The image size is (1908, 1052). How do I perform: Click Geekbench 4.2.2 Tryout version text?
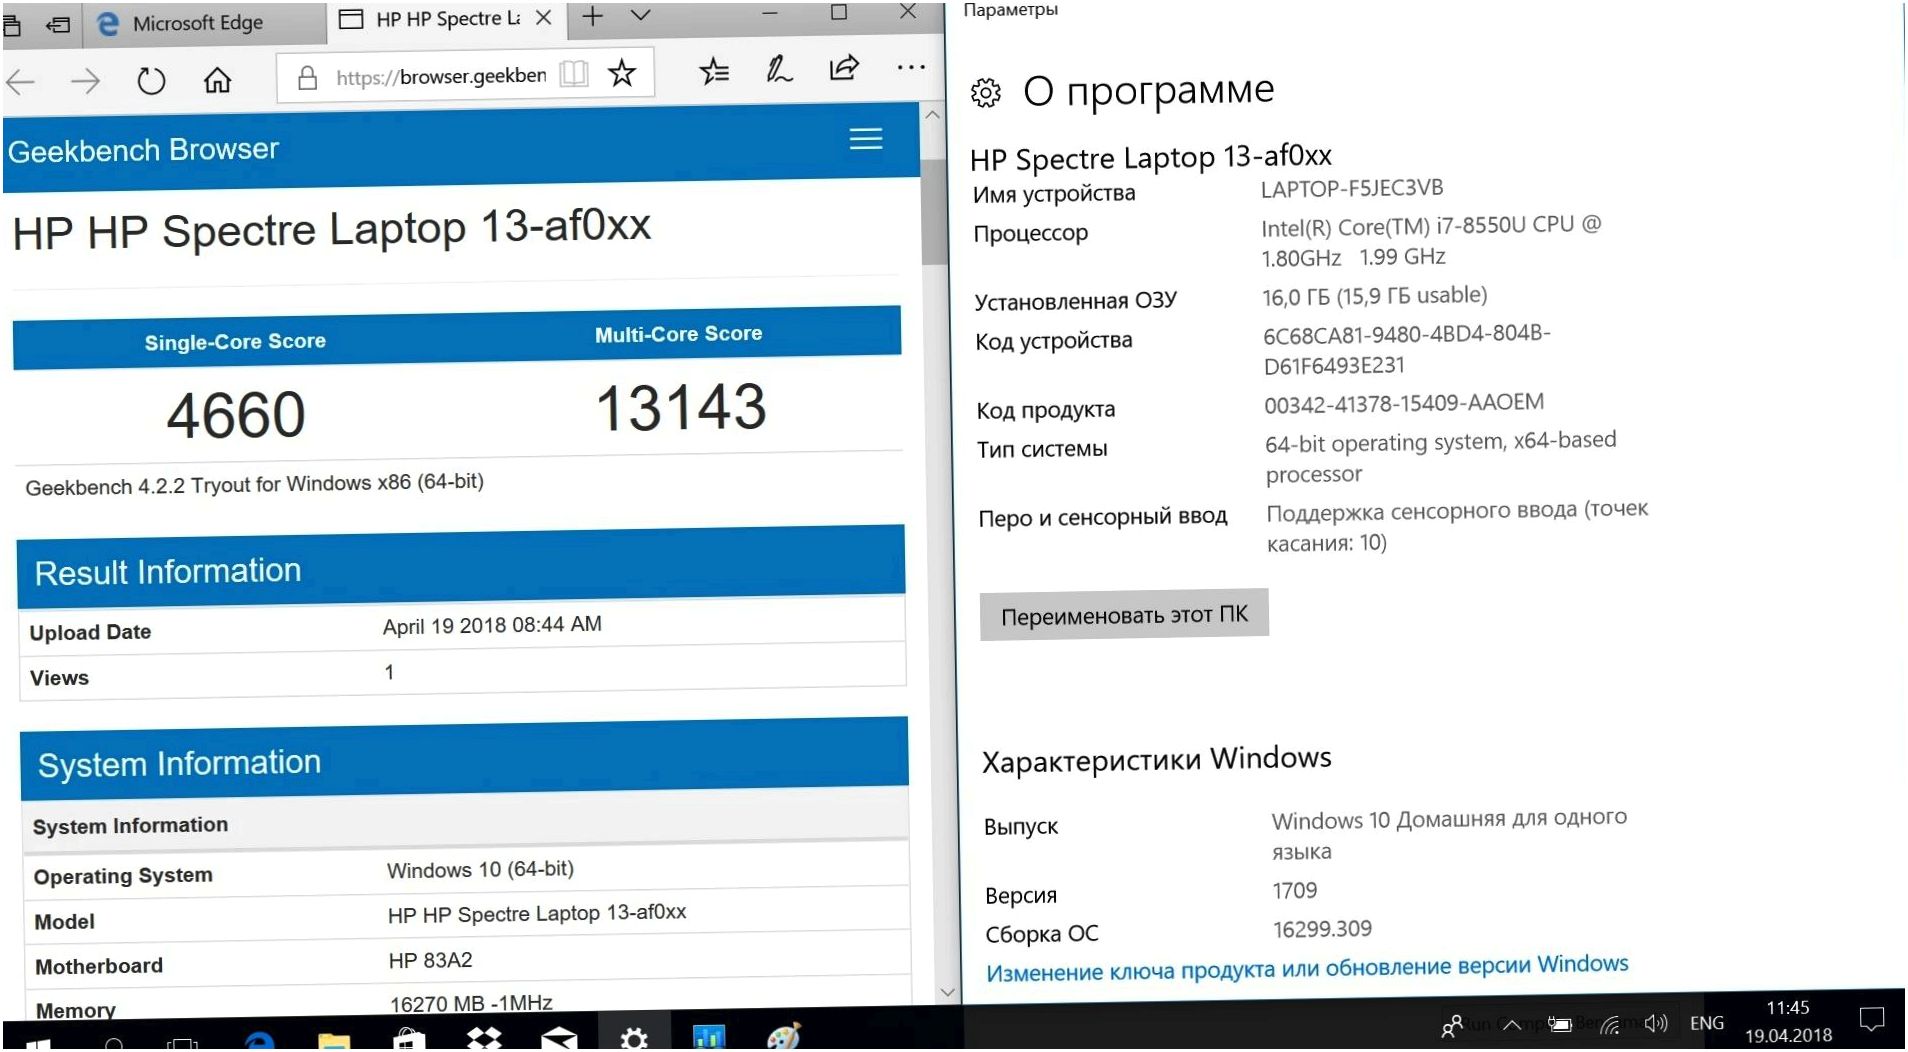click(x=254, y=484)
